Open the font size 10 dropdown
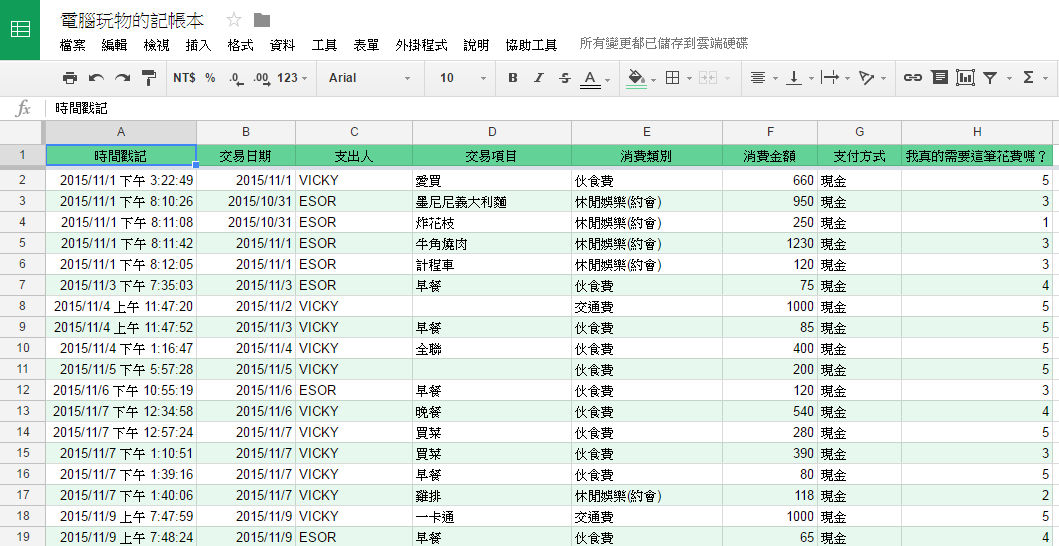The image size is (1059, 546). pos(463,78)
